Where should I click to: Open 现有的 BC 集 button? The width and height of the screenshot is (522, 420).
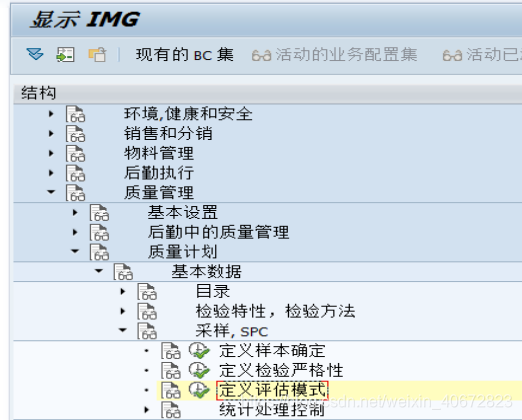point(184,55)
